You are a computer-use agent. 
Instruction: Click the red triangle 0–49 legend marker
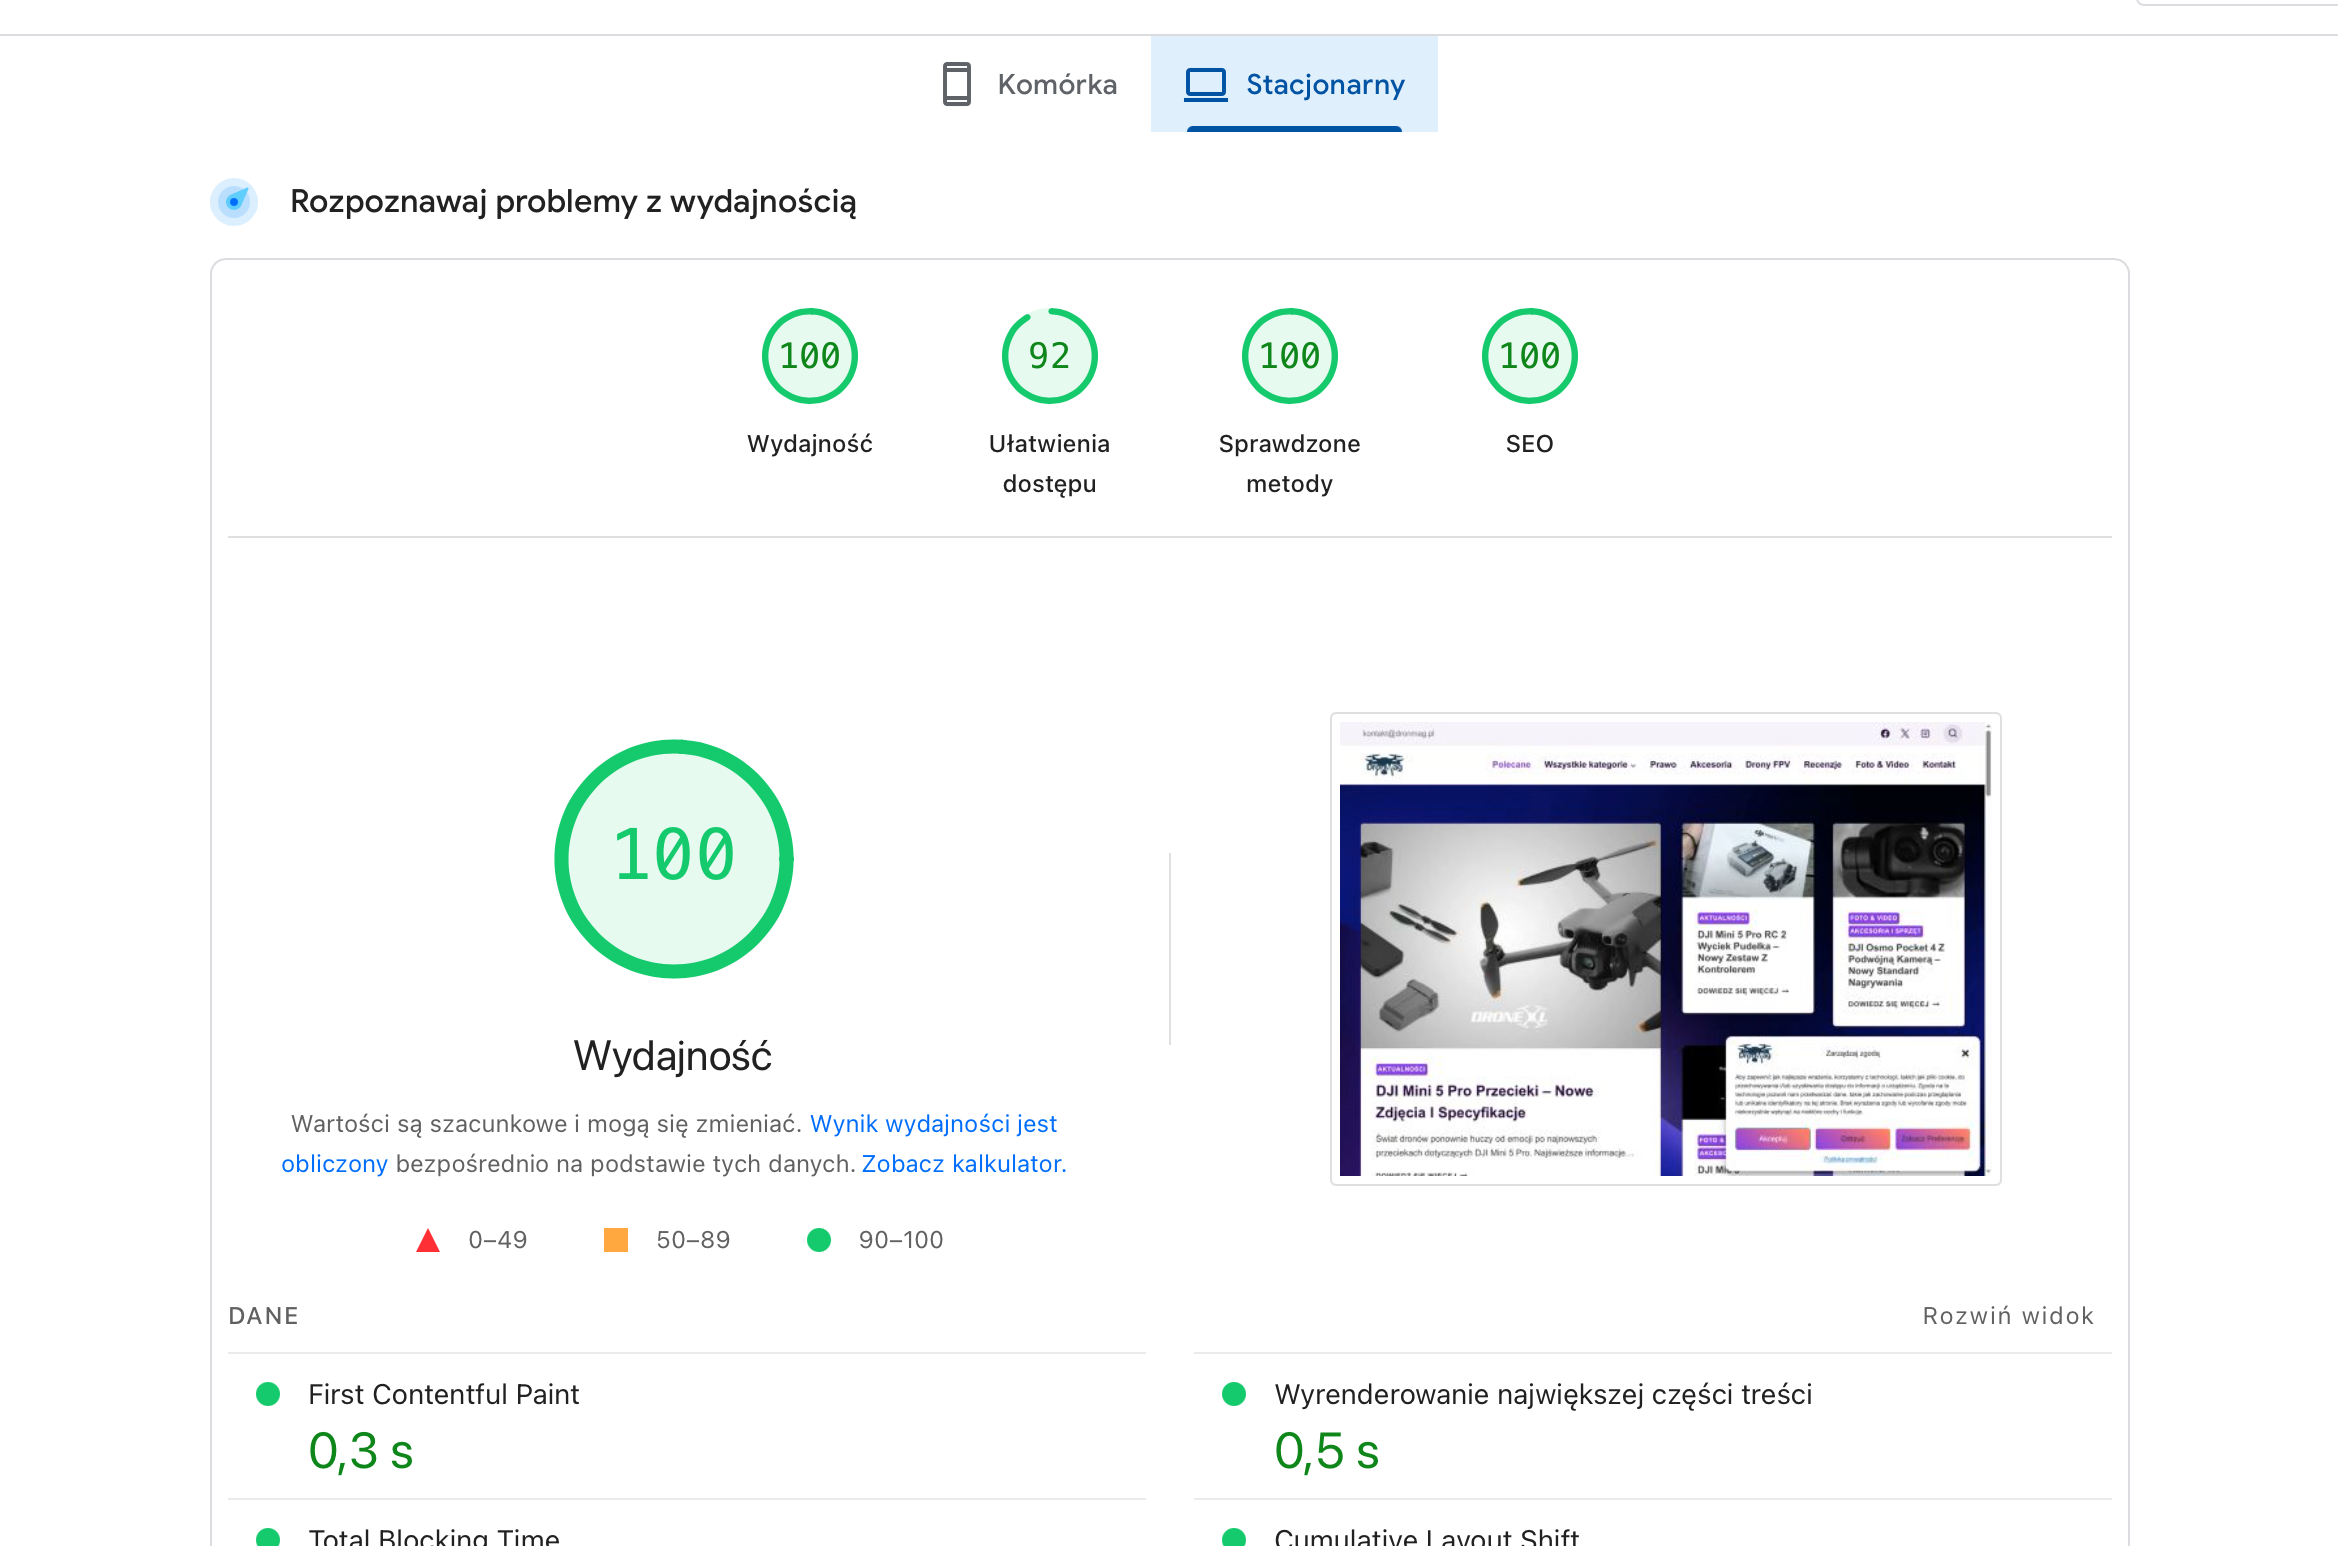[428, 1240]
